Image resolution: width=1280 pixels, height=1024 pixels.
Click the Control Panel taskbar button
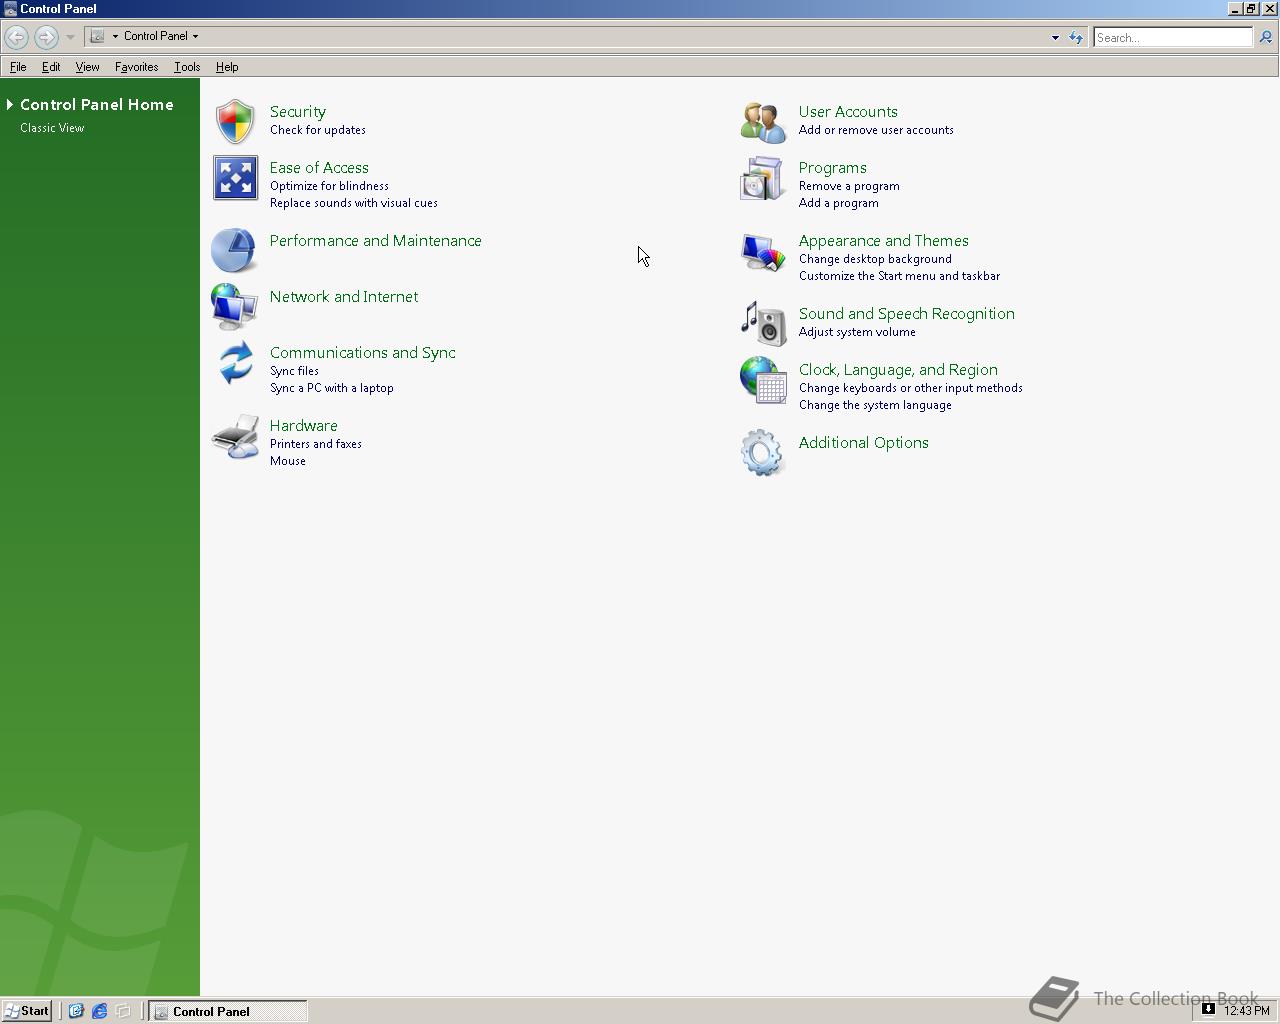click(x=228, y=1011)
